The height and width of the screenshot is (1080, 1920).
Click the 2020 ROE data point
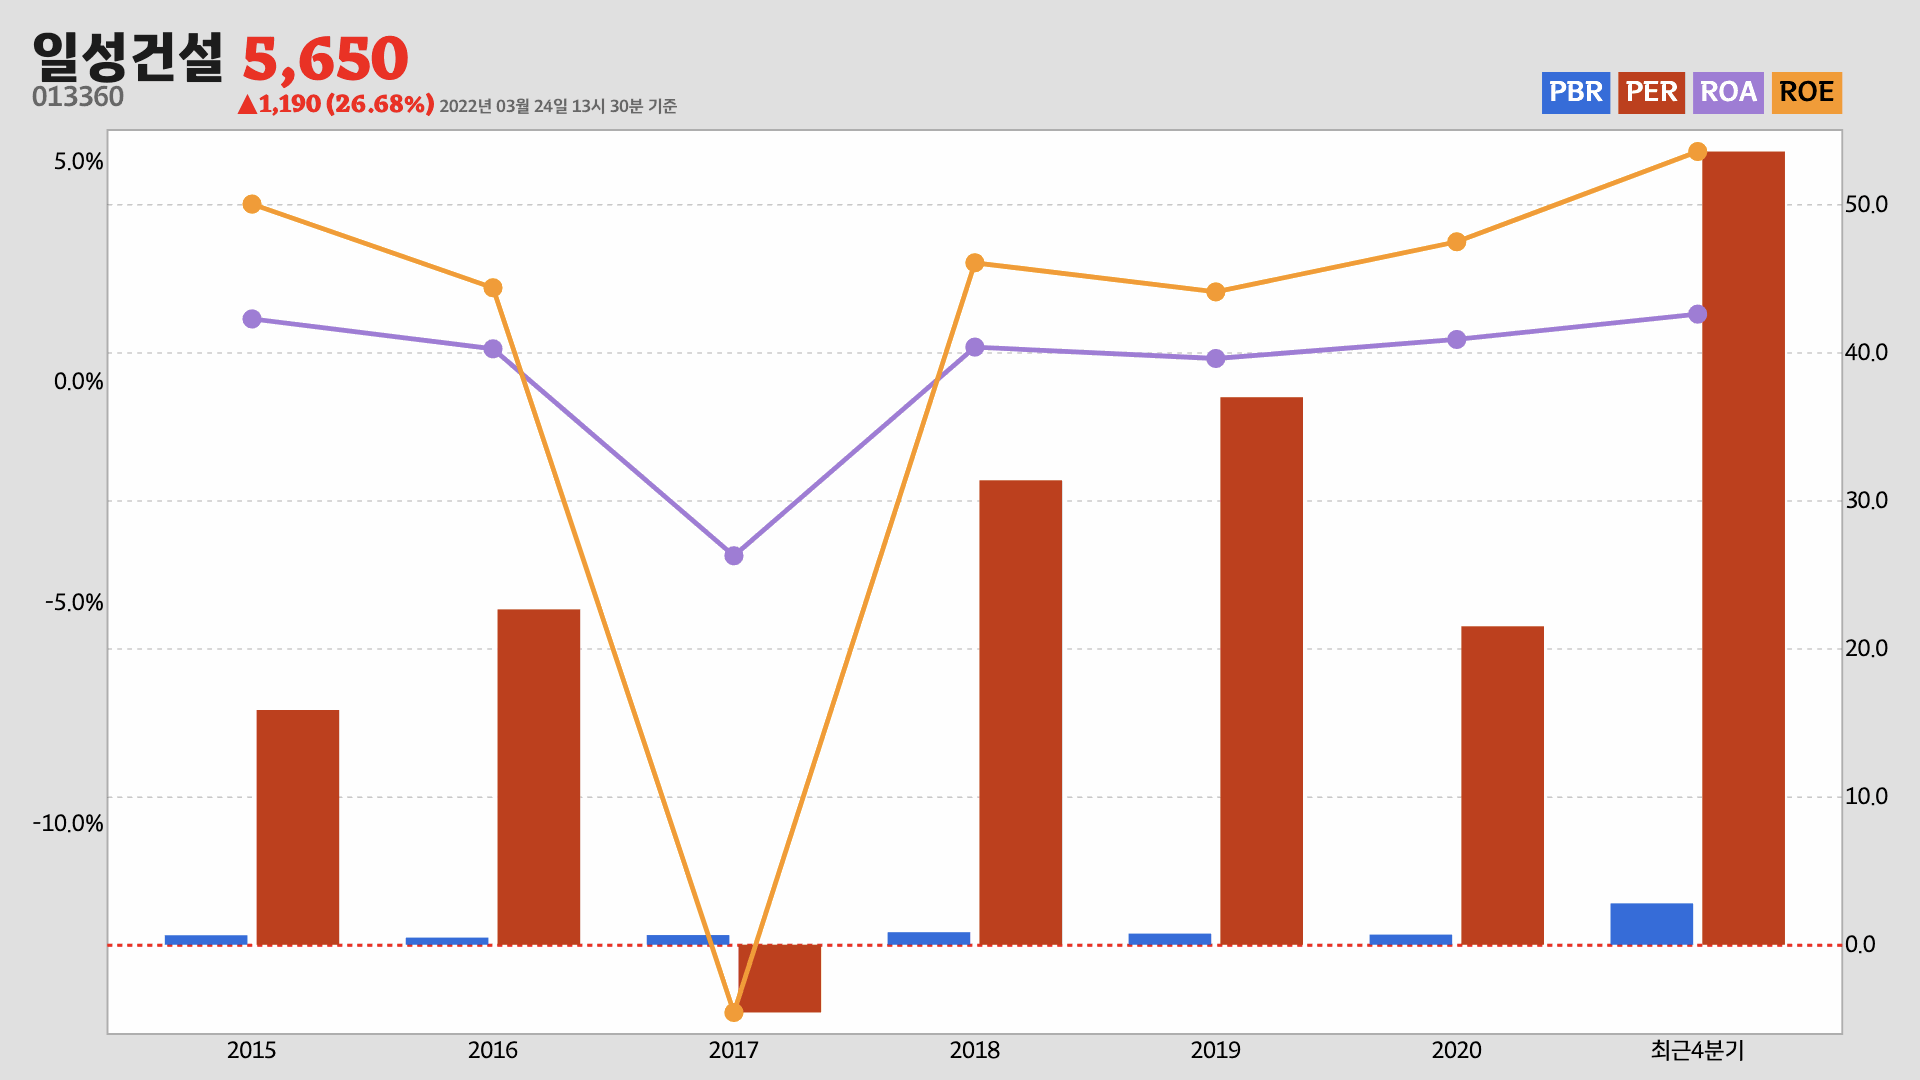[1457, 242]
